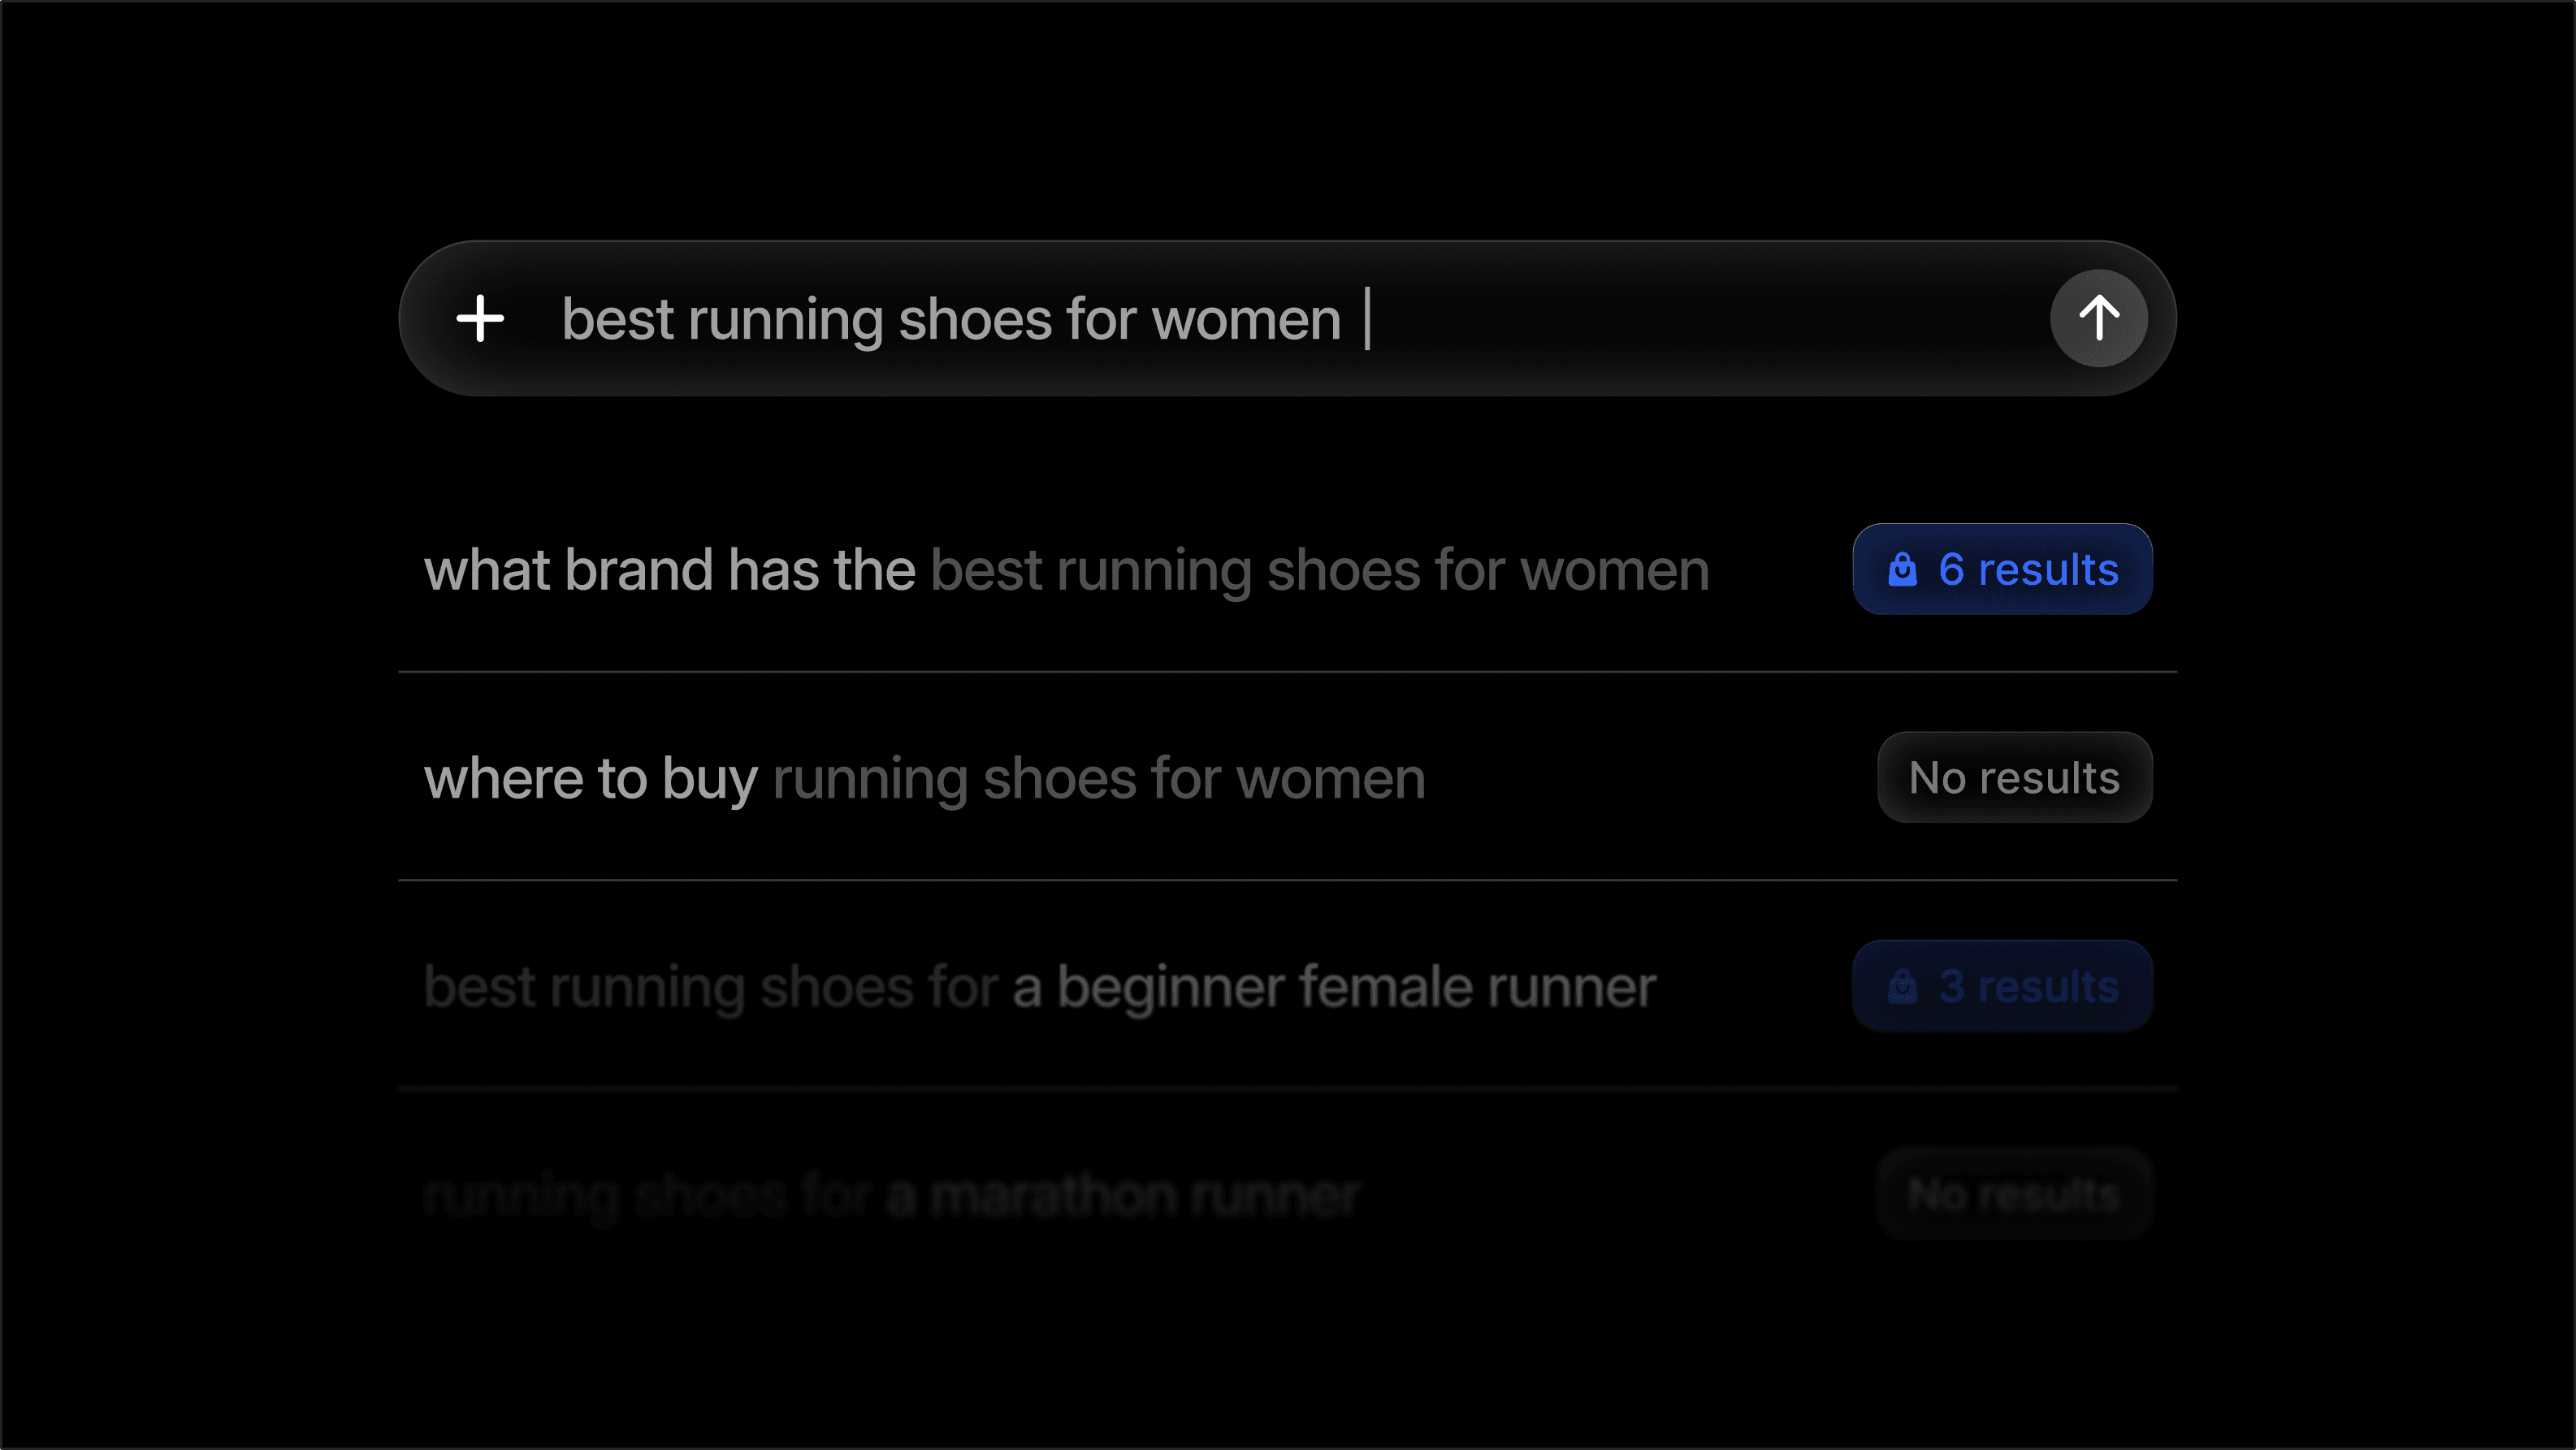The height and width of the screenshot is (1450, 2576).
Task: Click the shopping bag icon on the 3 results badge
Action: point(1903,985)
